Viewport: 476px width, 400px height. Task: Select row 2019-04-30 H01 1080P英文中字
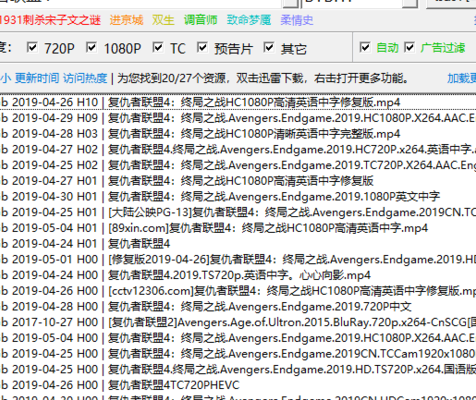(x=238, y=196)
